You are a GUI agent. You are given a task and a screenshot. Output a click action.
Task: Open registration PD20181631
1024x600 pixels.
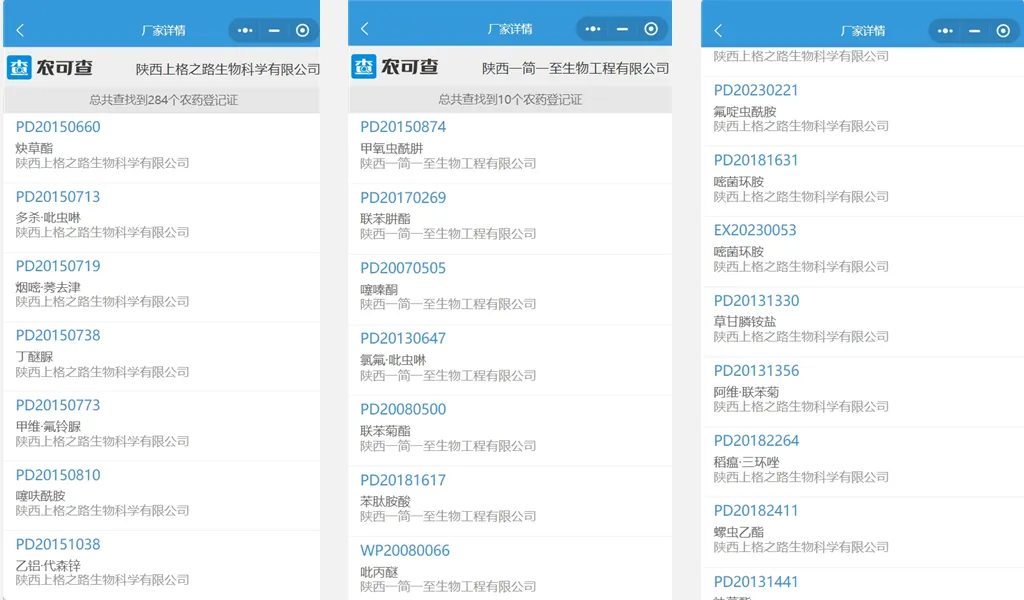pos(756,160)
